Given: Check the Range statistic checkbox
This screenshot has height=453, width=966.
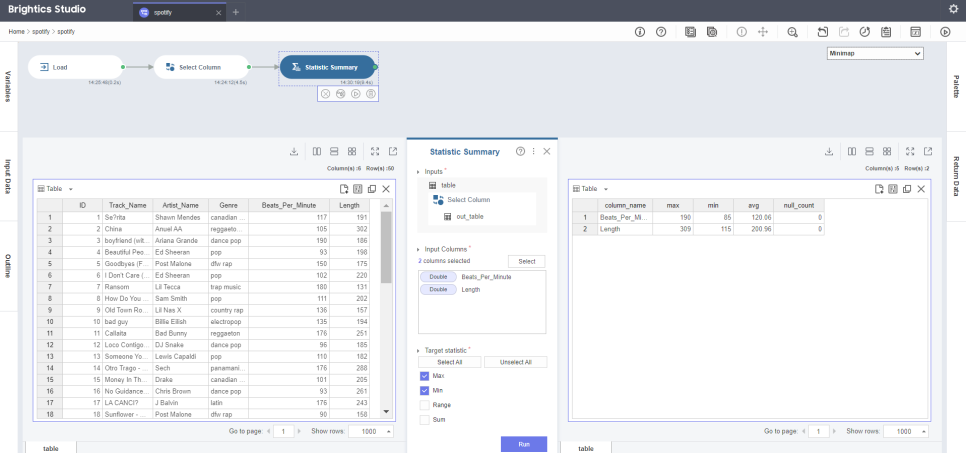Looking at the screenshot, I should point(424,406).
